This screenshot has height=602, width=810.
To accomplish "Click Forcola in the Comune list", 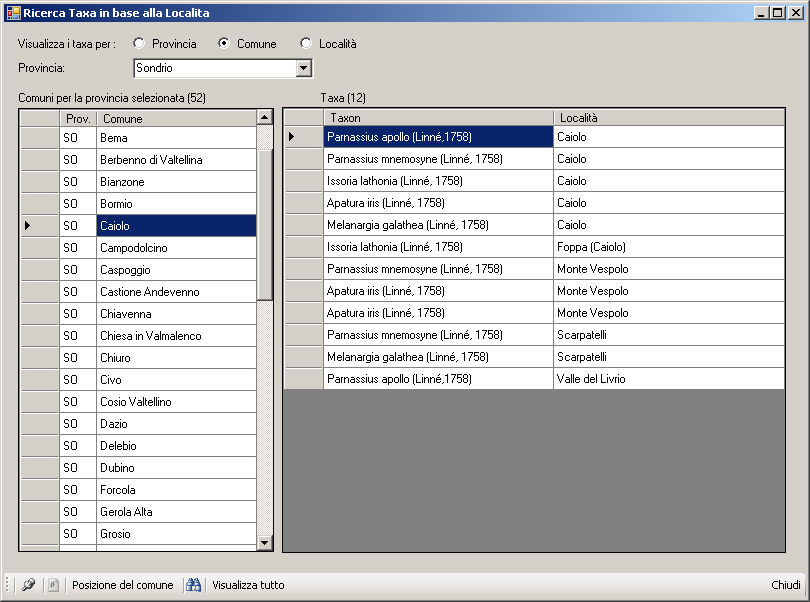I will 176,489.
